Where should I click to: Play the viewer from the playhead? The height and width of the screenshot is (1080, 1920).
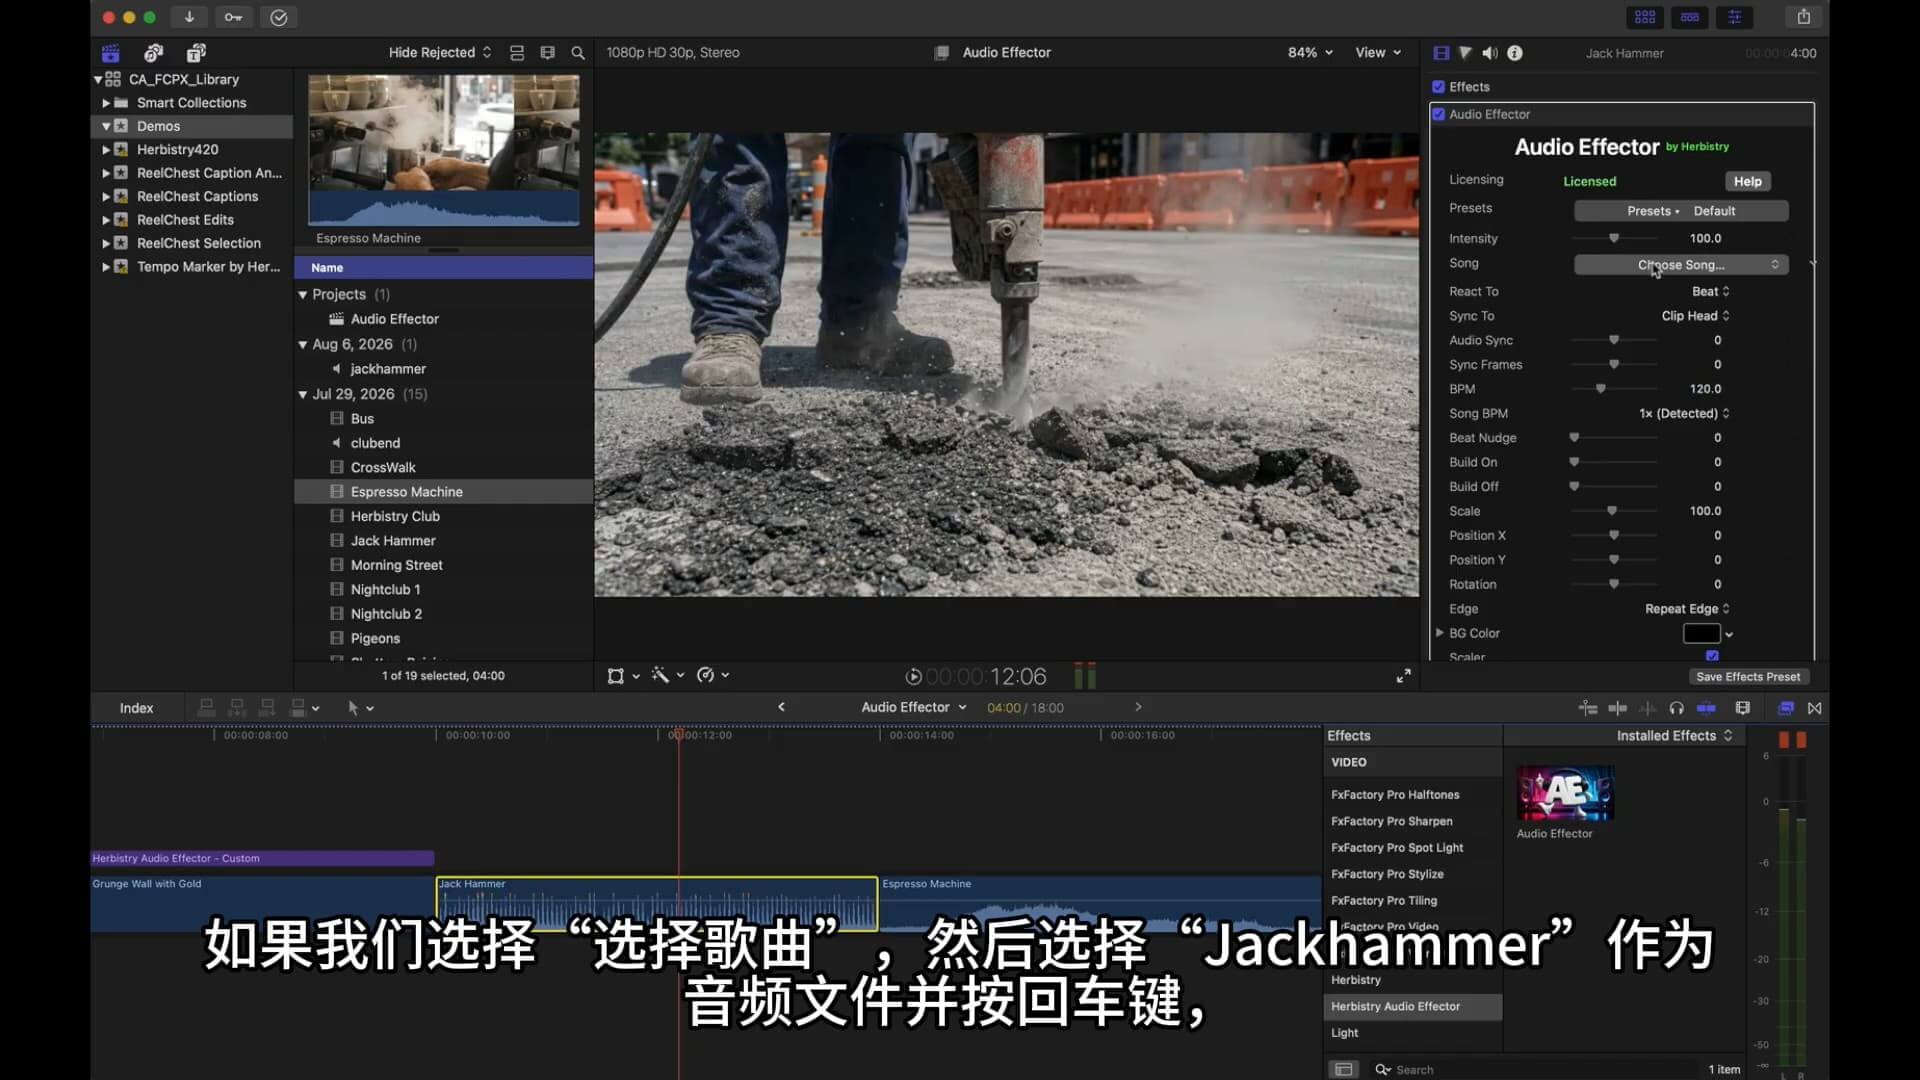913,677
